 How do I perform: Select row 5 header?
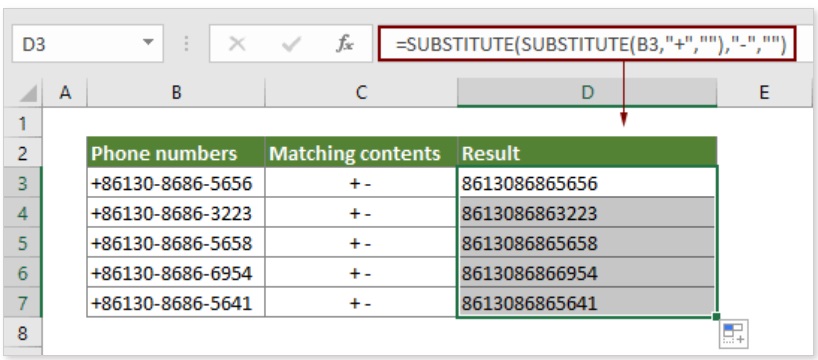pyautogui.click(x=22, y=243)
